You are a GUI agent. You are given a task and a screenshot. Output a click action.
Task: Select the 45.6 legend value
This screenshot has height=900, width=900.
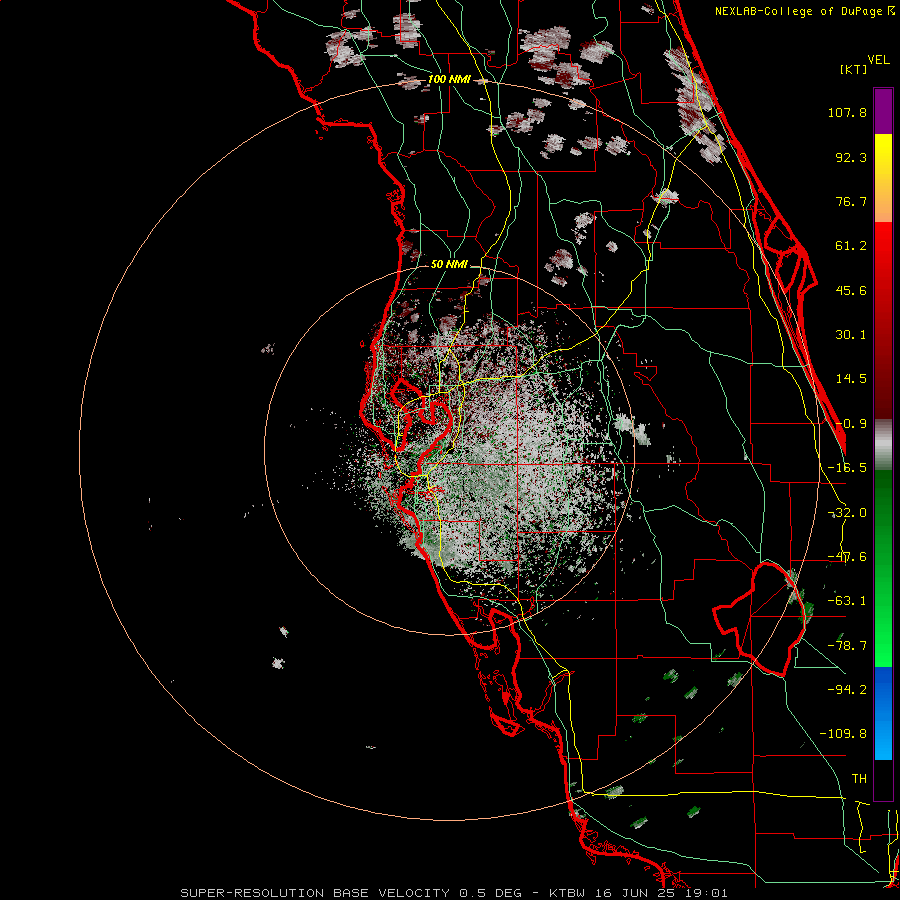[x=851, y=290]
